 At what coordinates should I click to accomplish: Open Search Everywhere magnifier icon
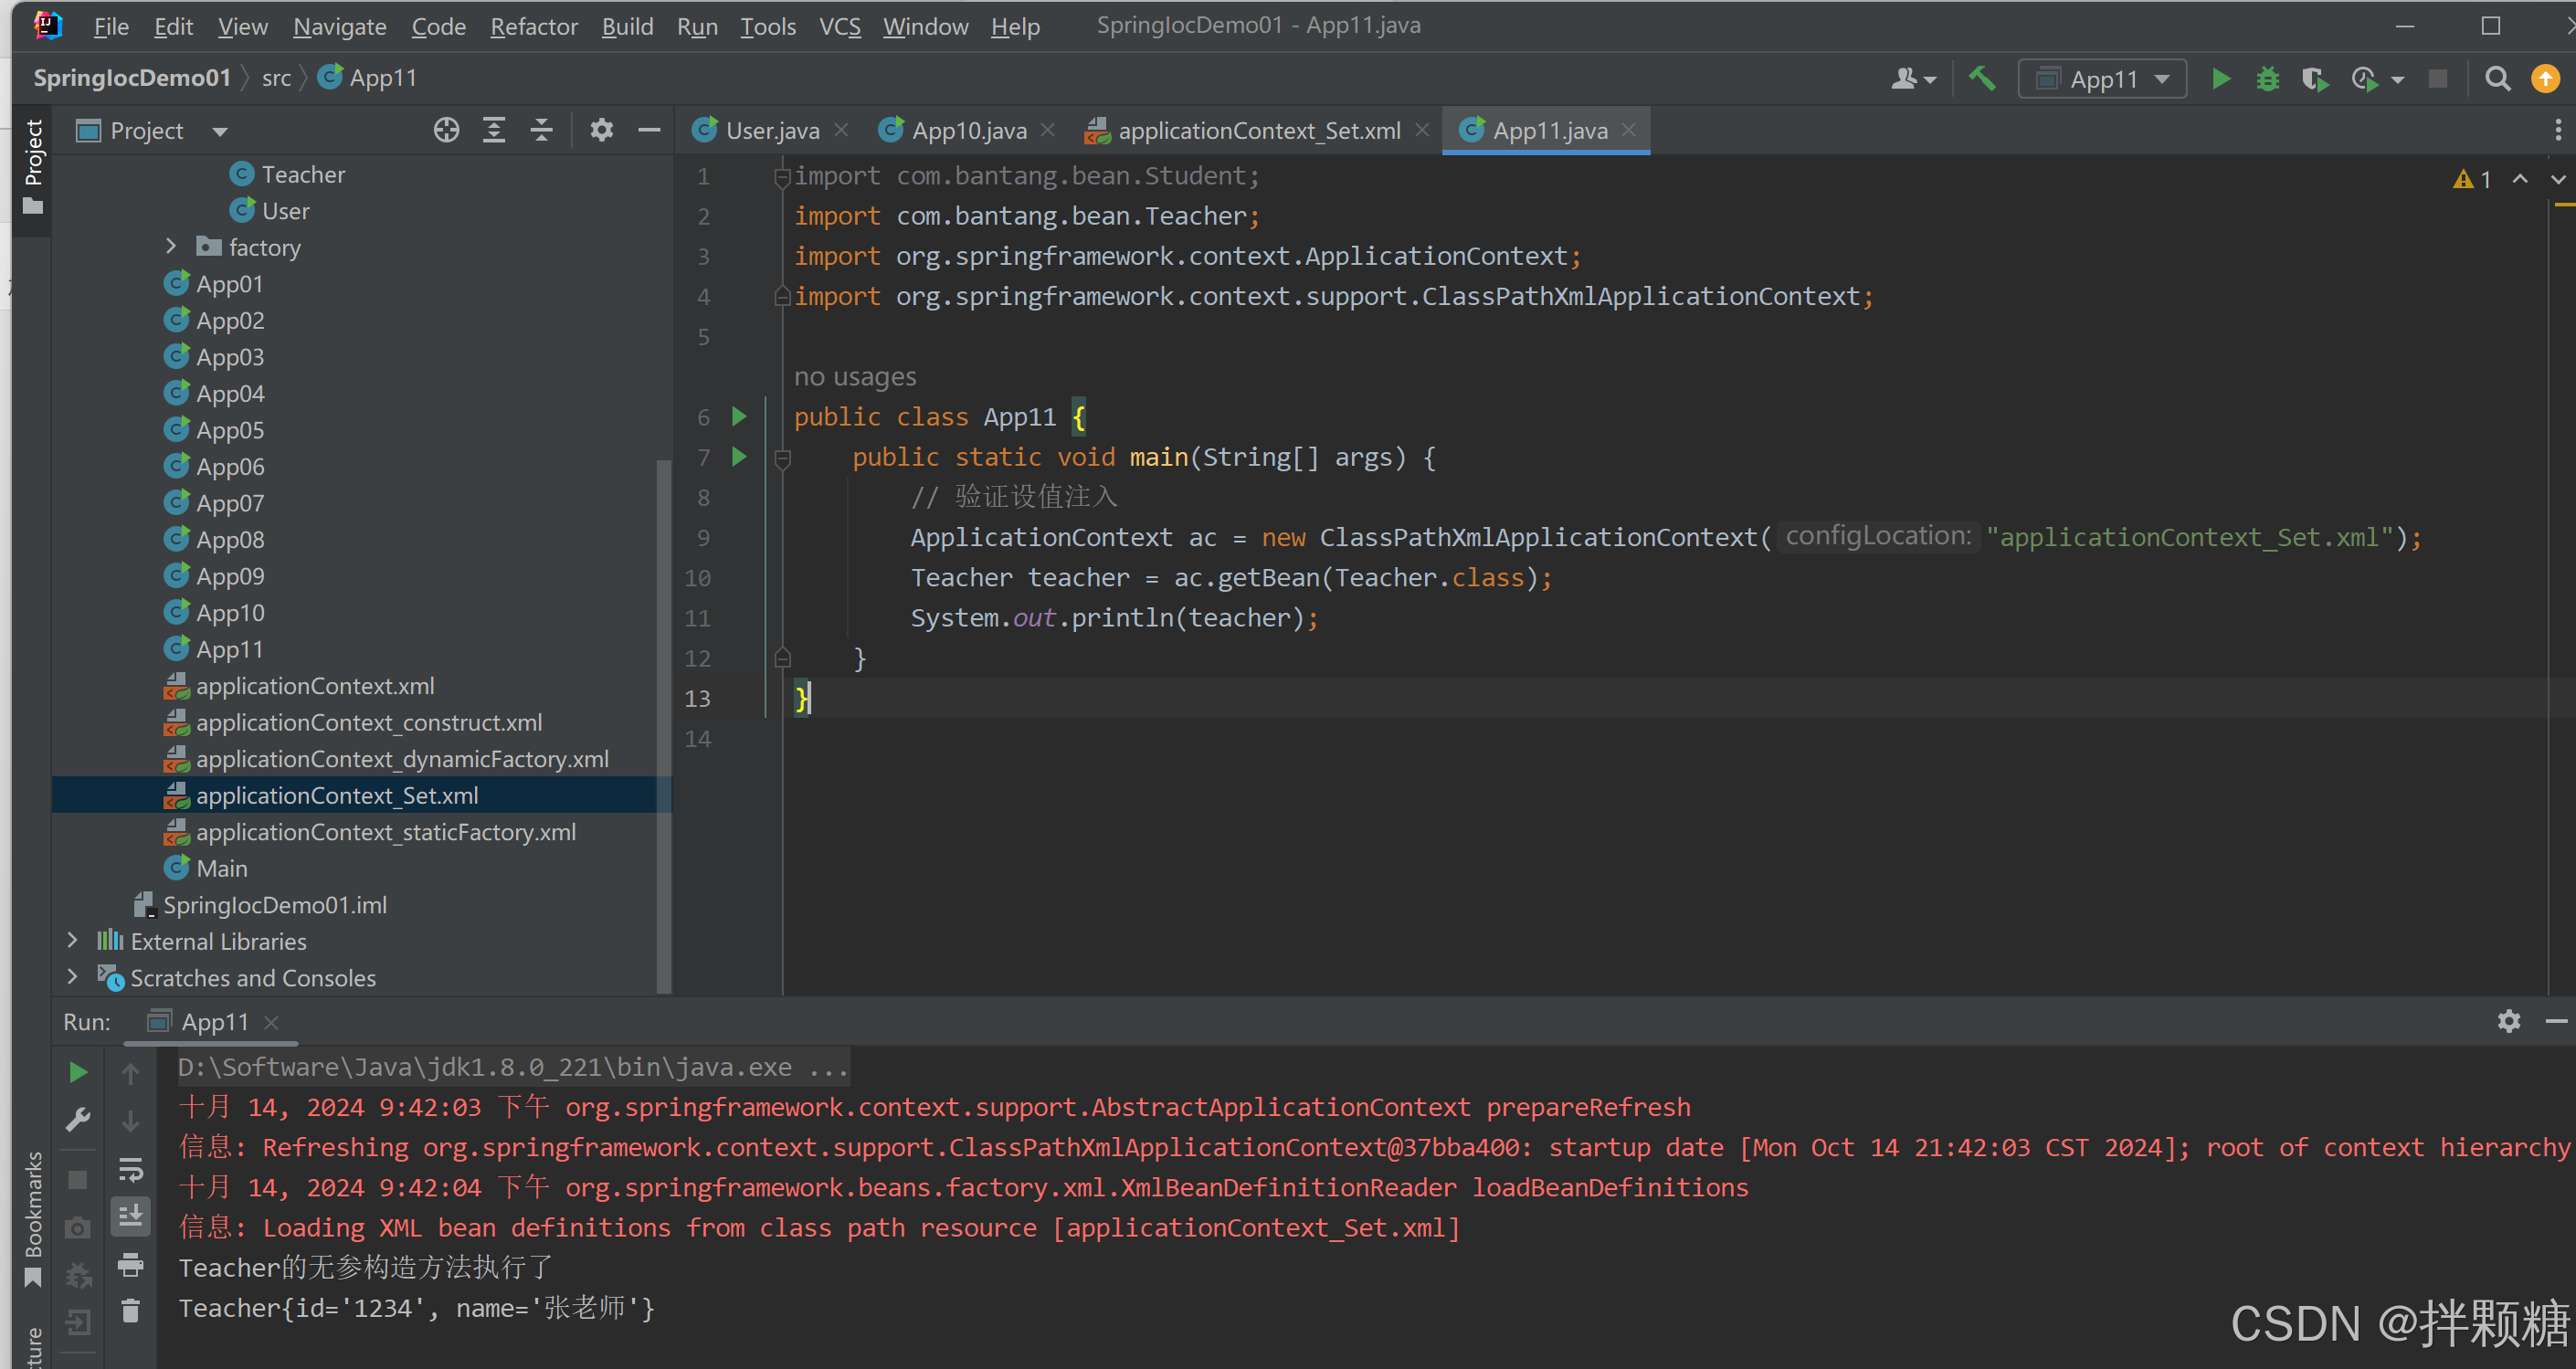(2497, 78)
